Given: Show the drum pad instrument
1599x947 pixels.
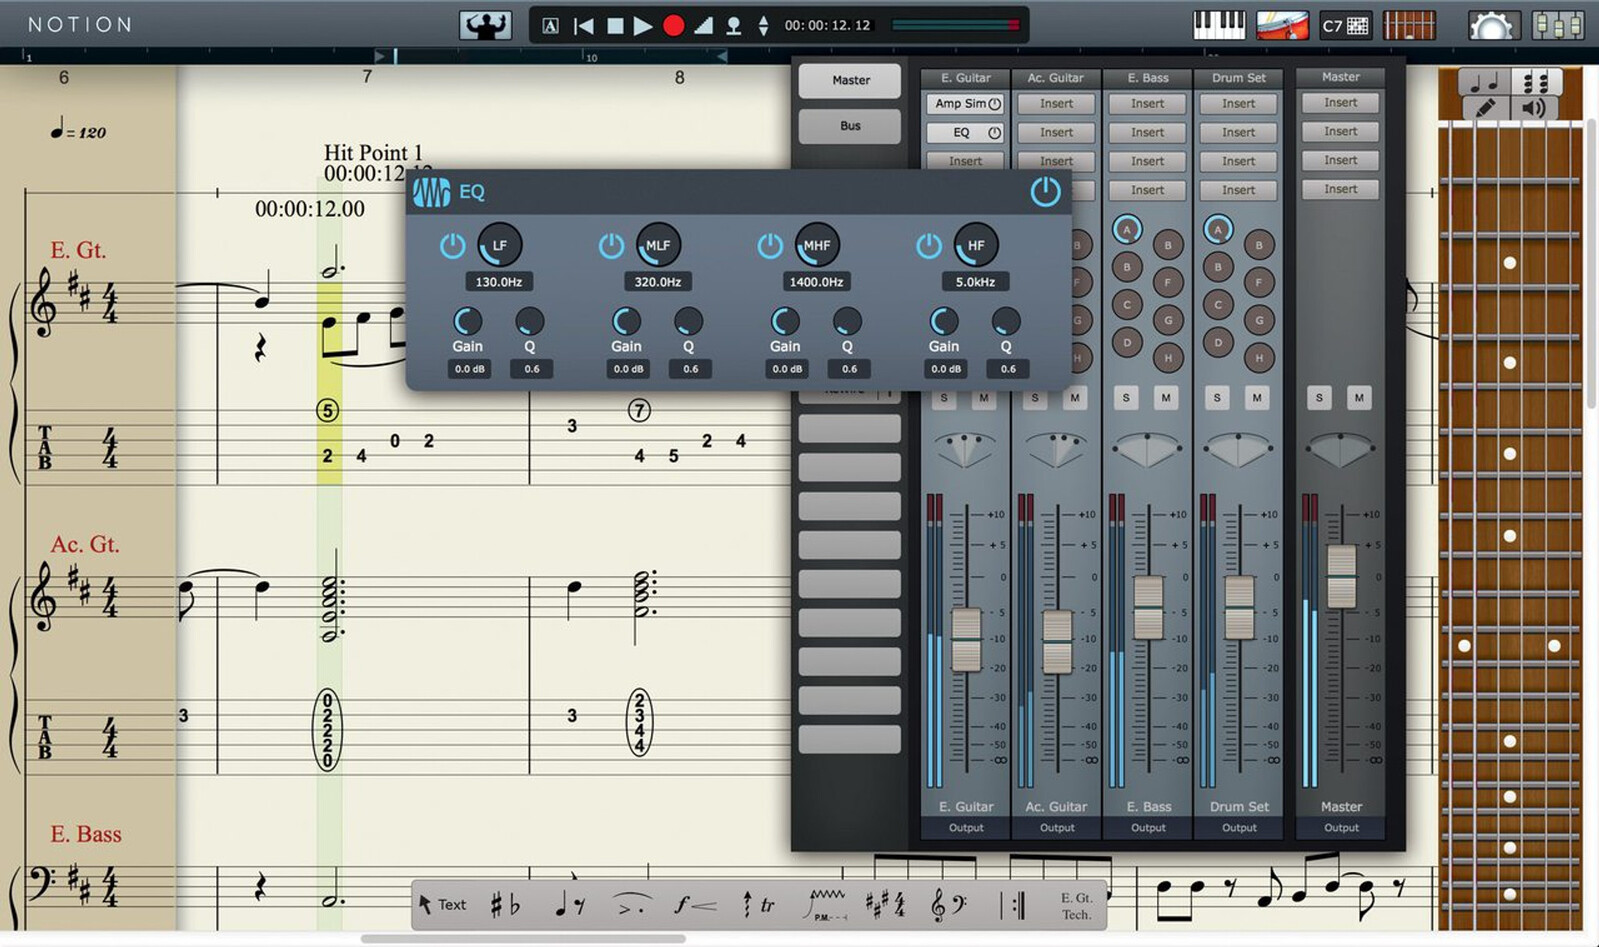Looking at the screenshot, I should click(1281, 25).
